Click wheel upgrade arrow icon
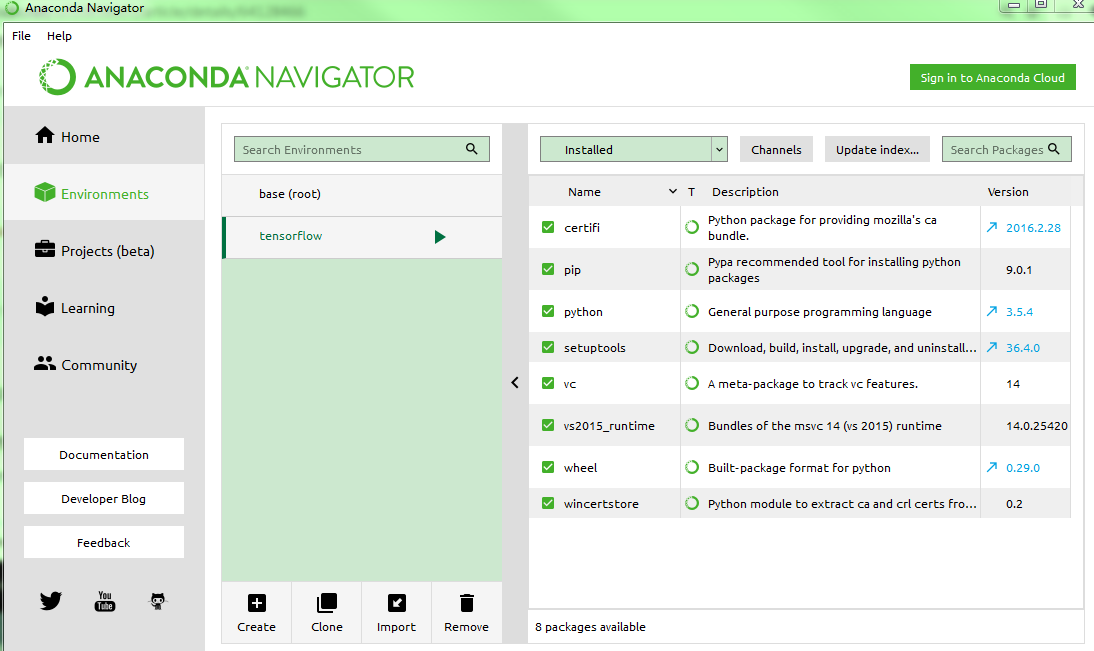Screen dimensions: 1094x651 [991, 467]
